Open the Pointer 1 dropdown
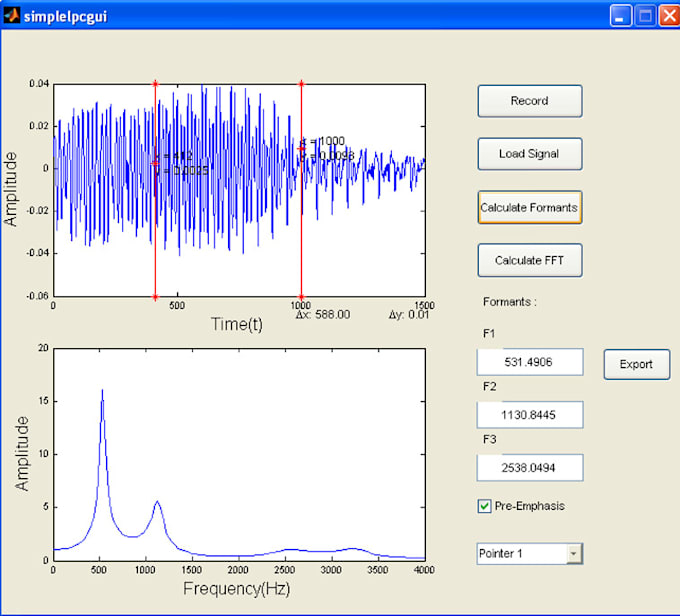680x616 pixels. coord(530,554)
